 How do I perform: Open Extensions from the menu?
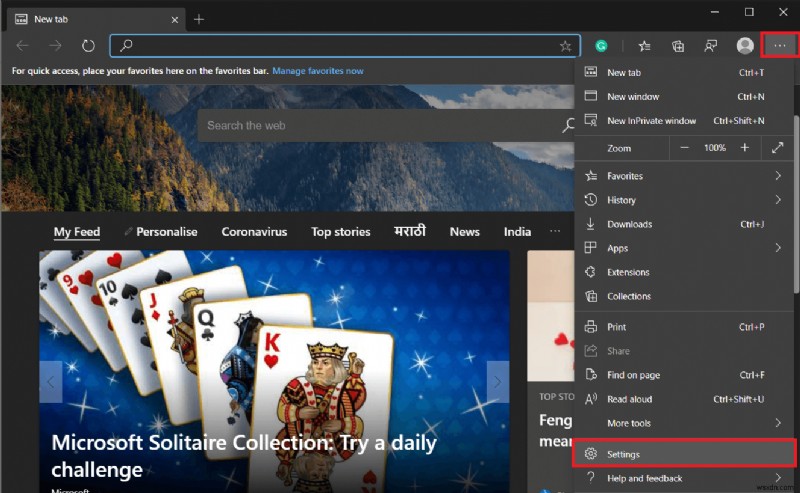(x=684, y=272)
